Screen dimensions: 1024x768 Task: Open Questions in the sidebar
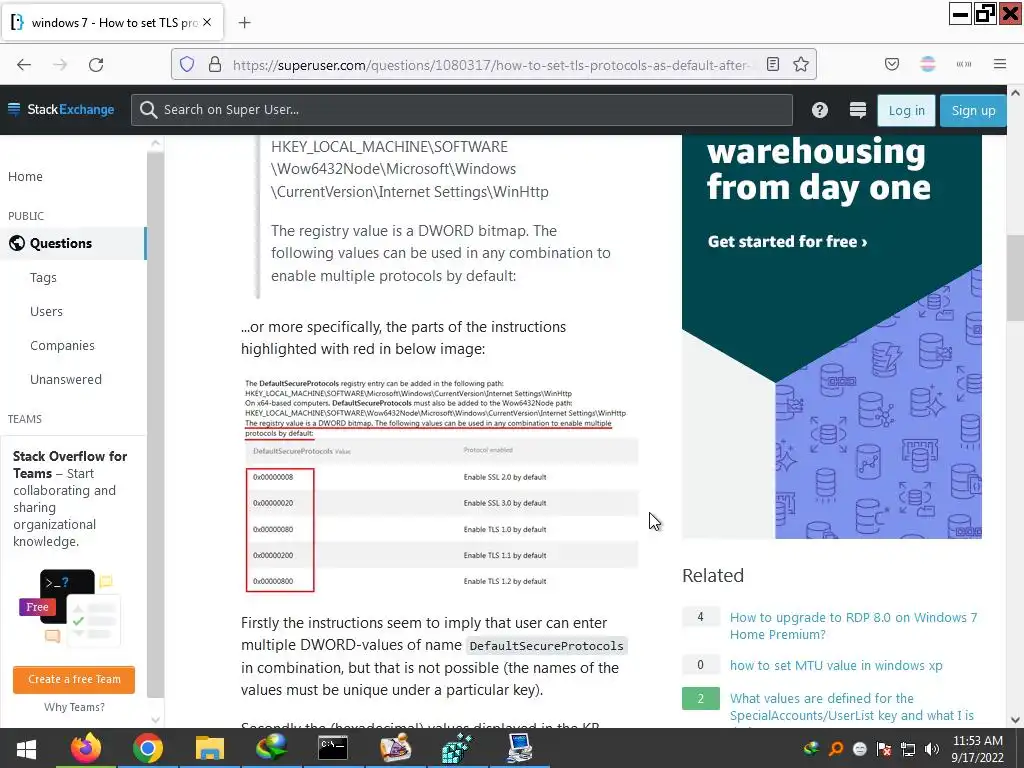click(x=73, y=244)
